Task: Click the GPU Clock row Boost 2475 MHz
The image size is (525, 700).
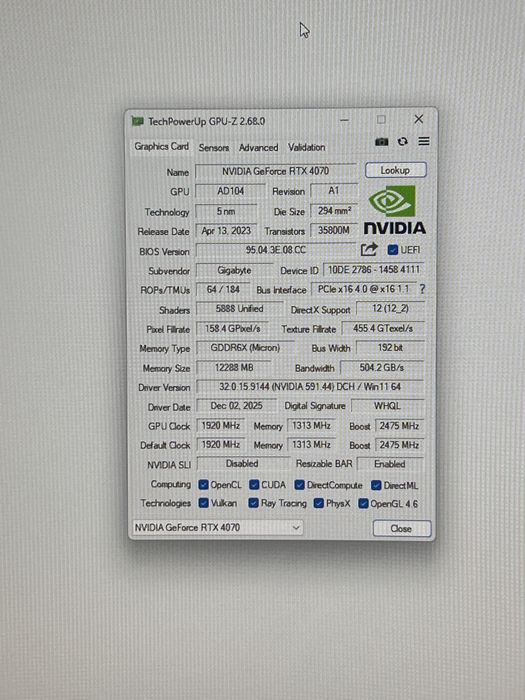Action: 399,426
